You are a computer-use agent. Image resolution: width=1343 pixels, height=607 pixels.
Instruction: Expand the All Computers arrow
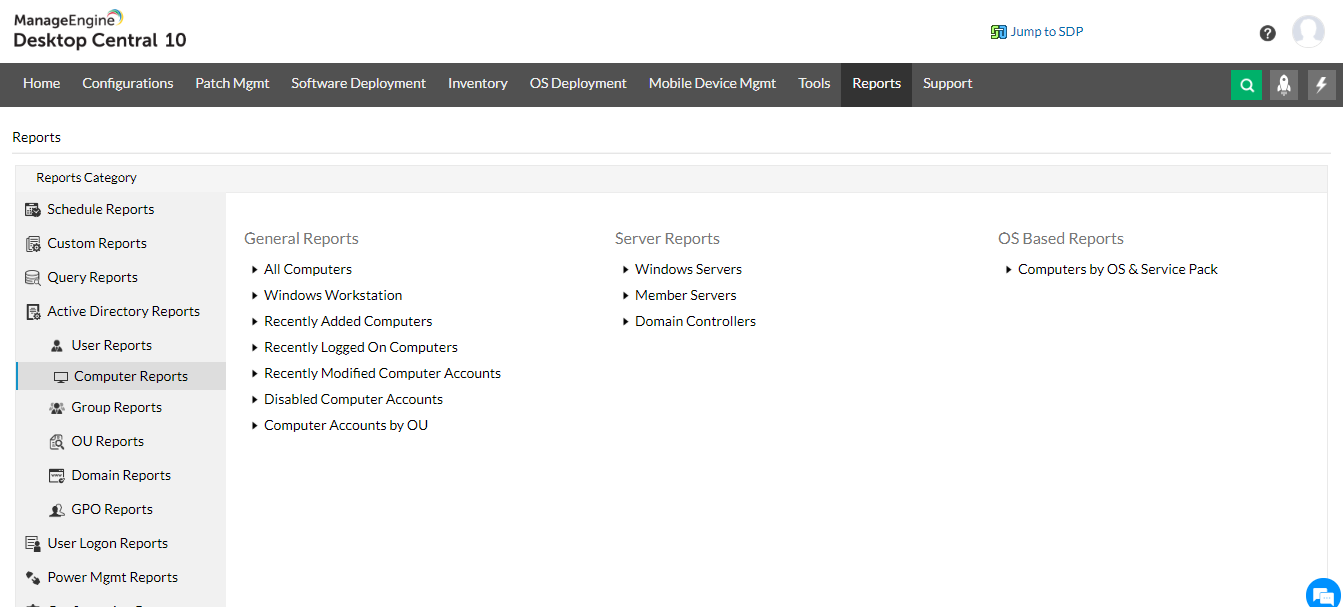click(255, 270)
